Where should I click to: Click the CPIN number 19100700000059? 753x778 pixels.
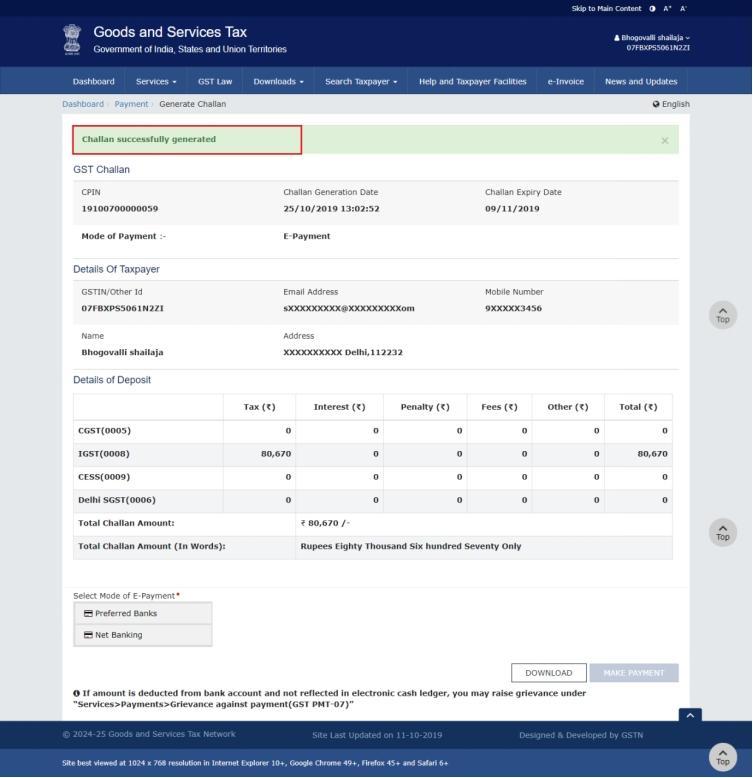[x=120, y=209]
